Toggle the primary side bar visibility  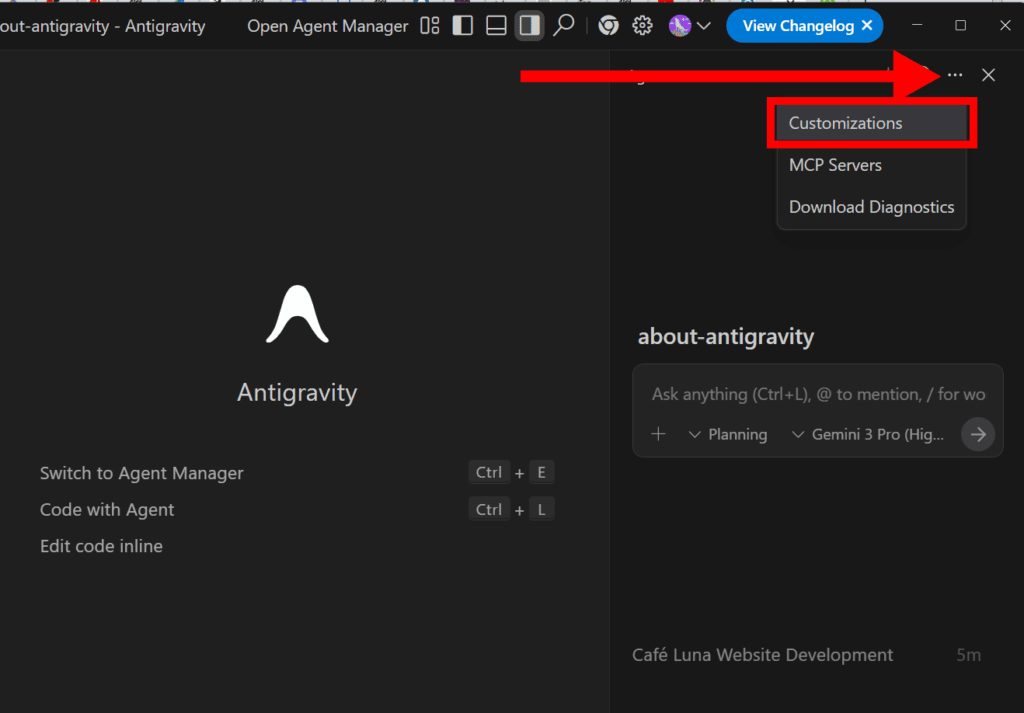click(462, 26)
